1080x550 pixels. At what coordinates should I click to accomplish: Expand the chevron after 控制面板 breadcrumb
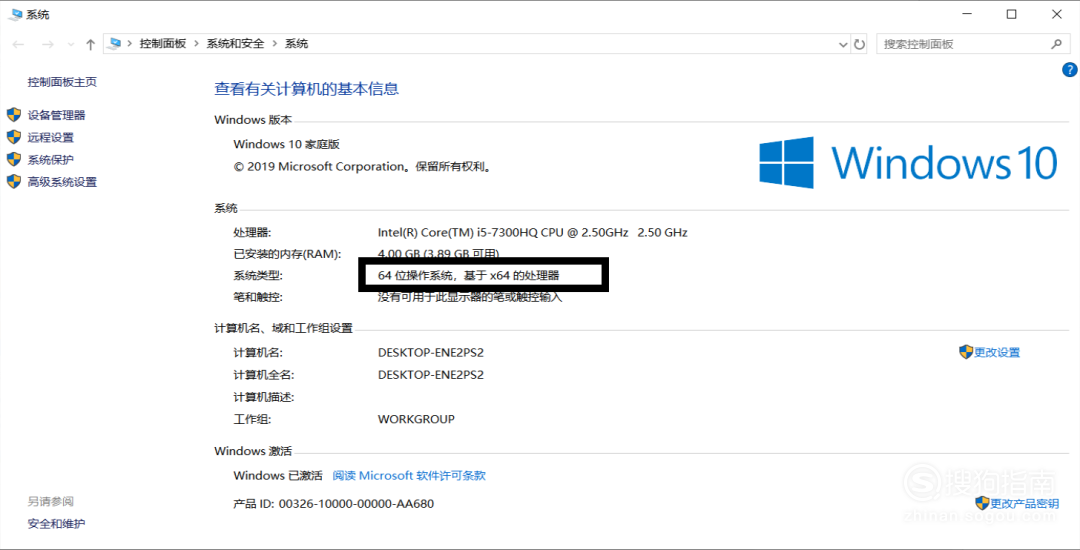197,43
